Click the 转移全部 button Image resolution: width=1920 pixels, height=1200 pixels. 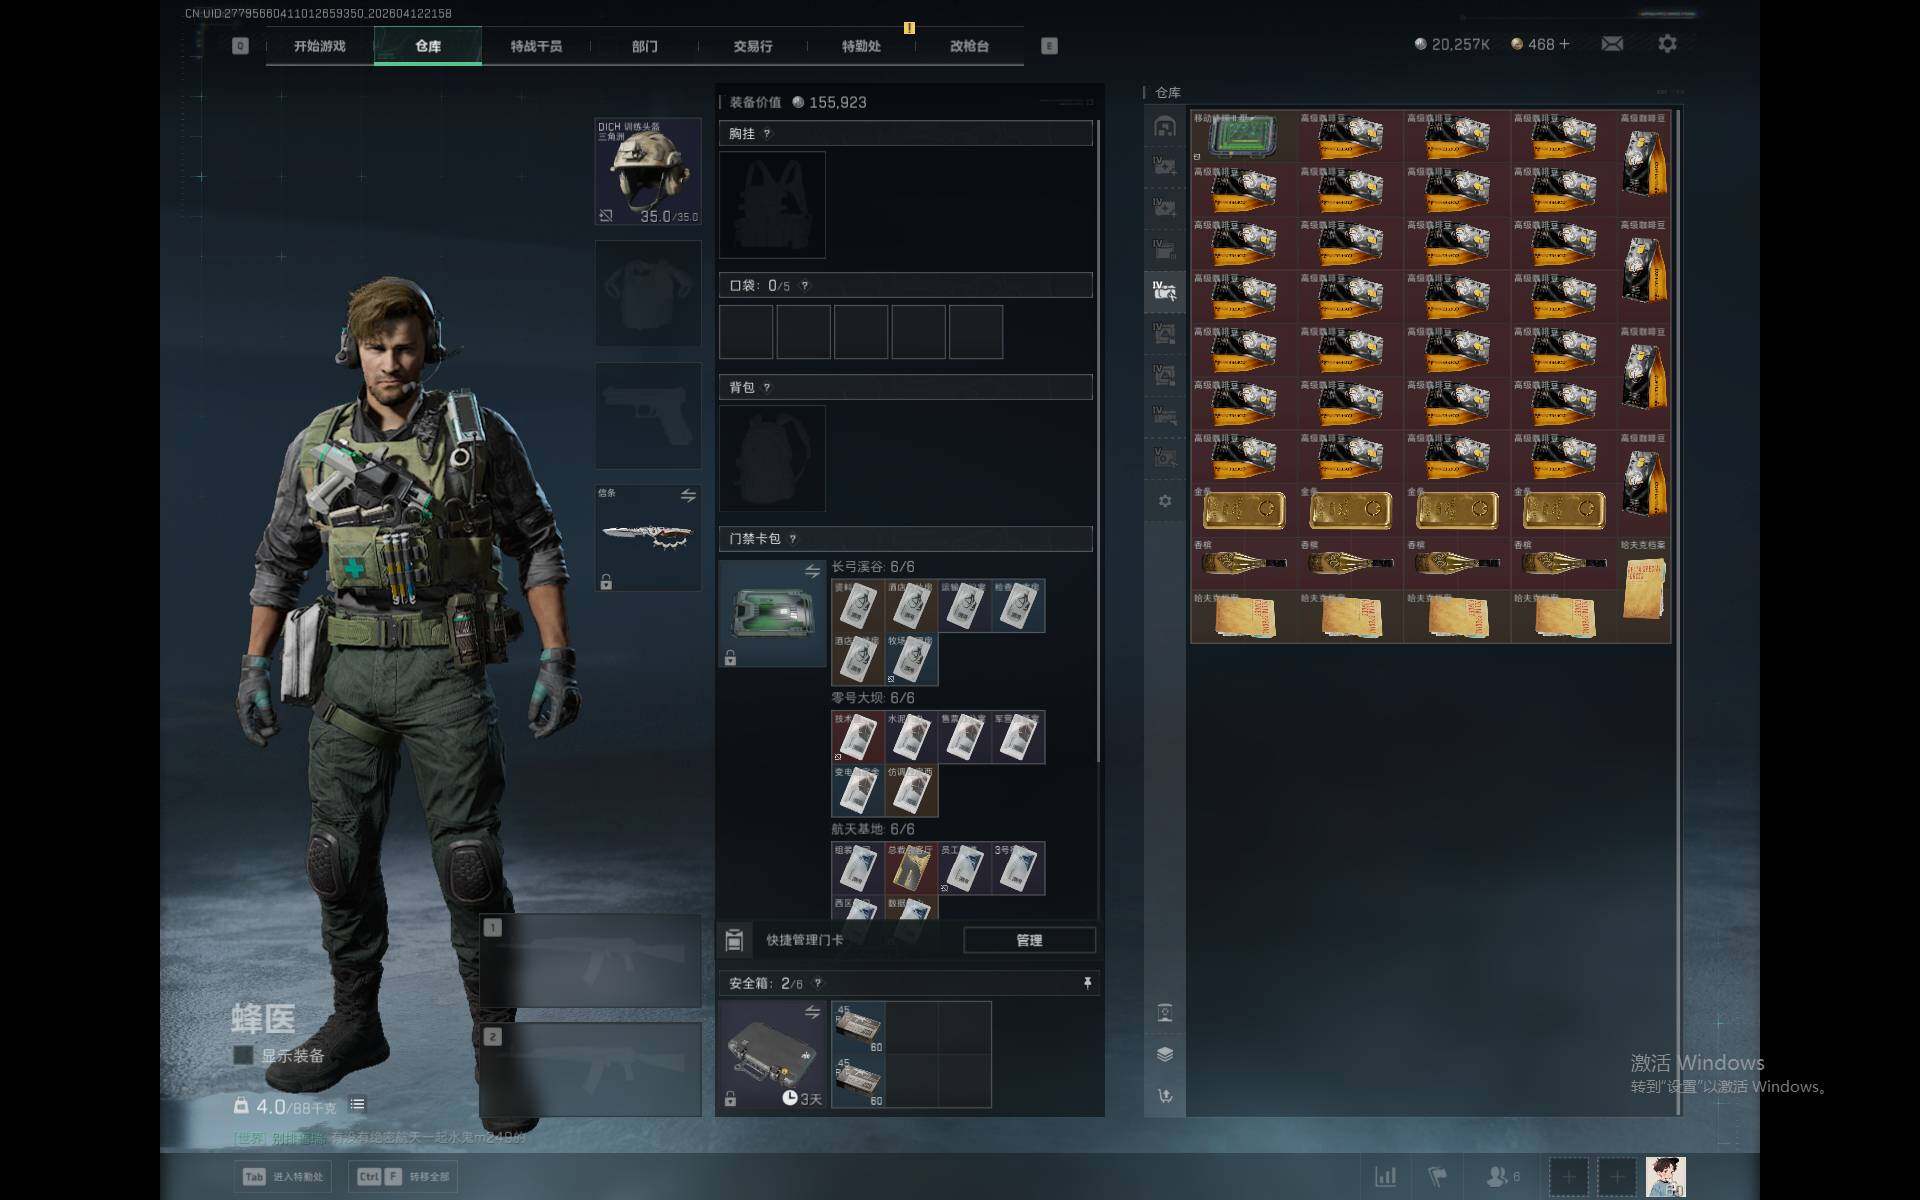[403, 1176]
